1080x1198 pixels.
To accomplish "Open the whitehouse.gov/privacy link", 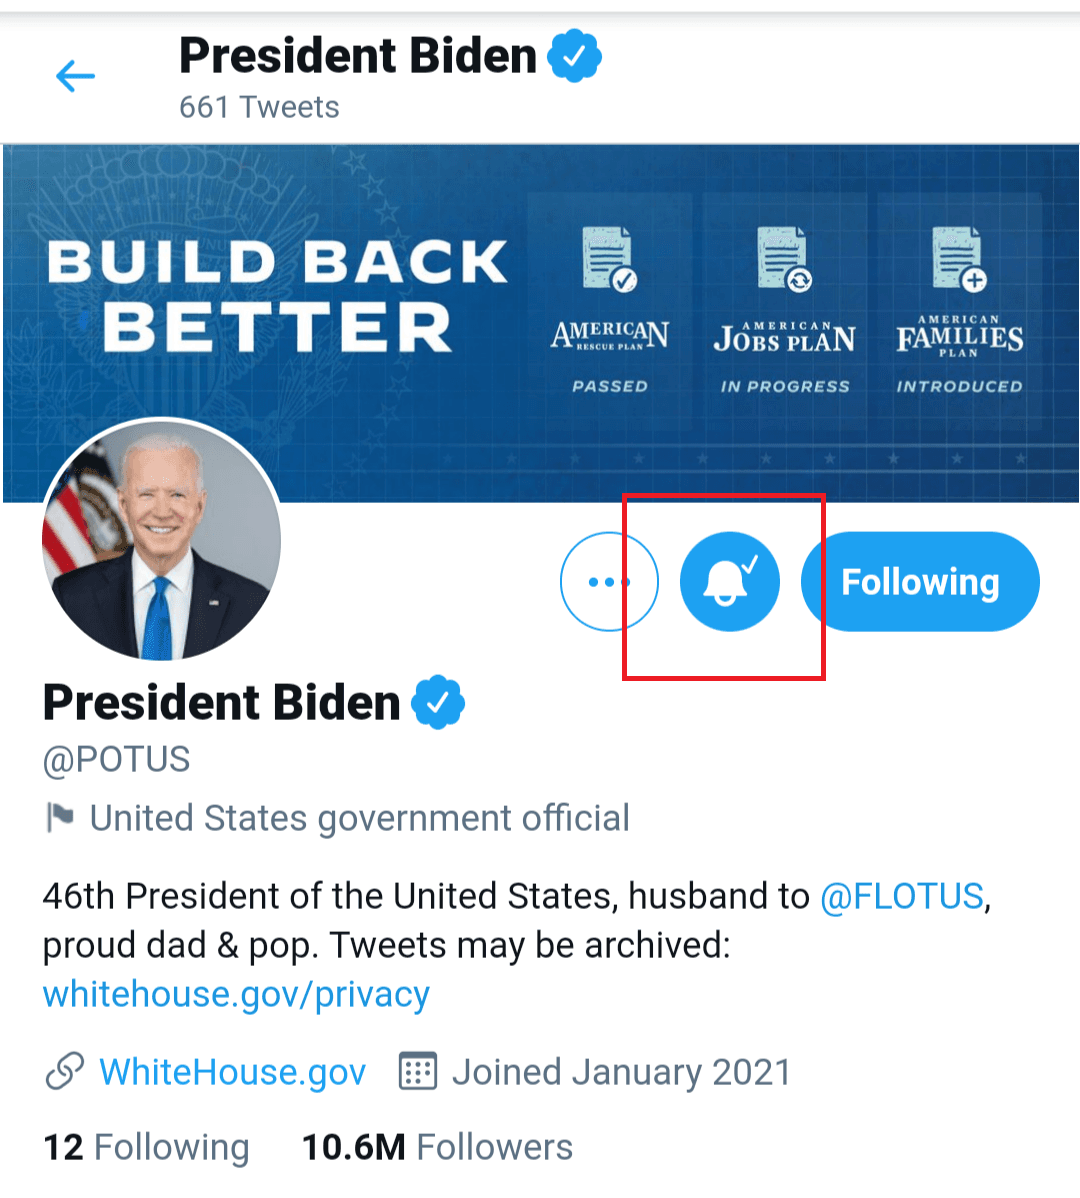I will point(236,994).
